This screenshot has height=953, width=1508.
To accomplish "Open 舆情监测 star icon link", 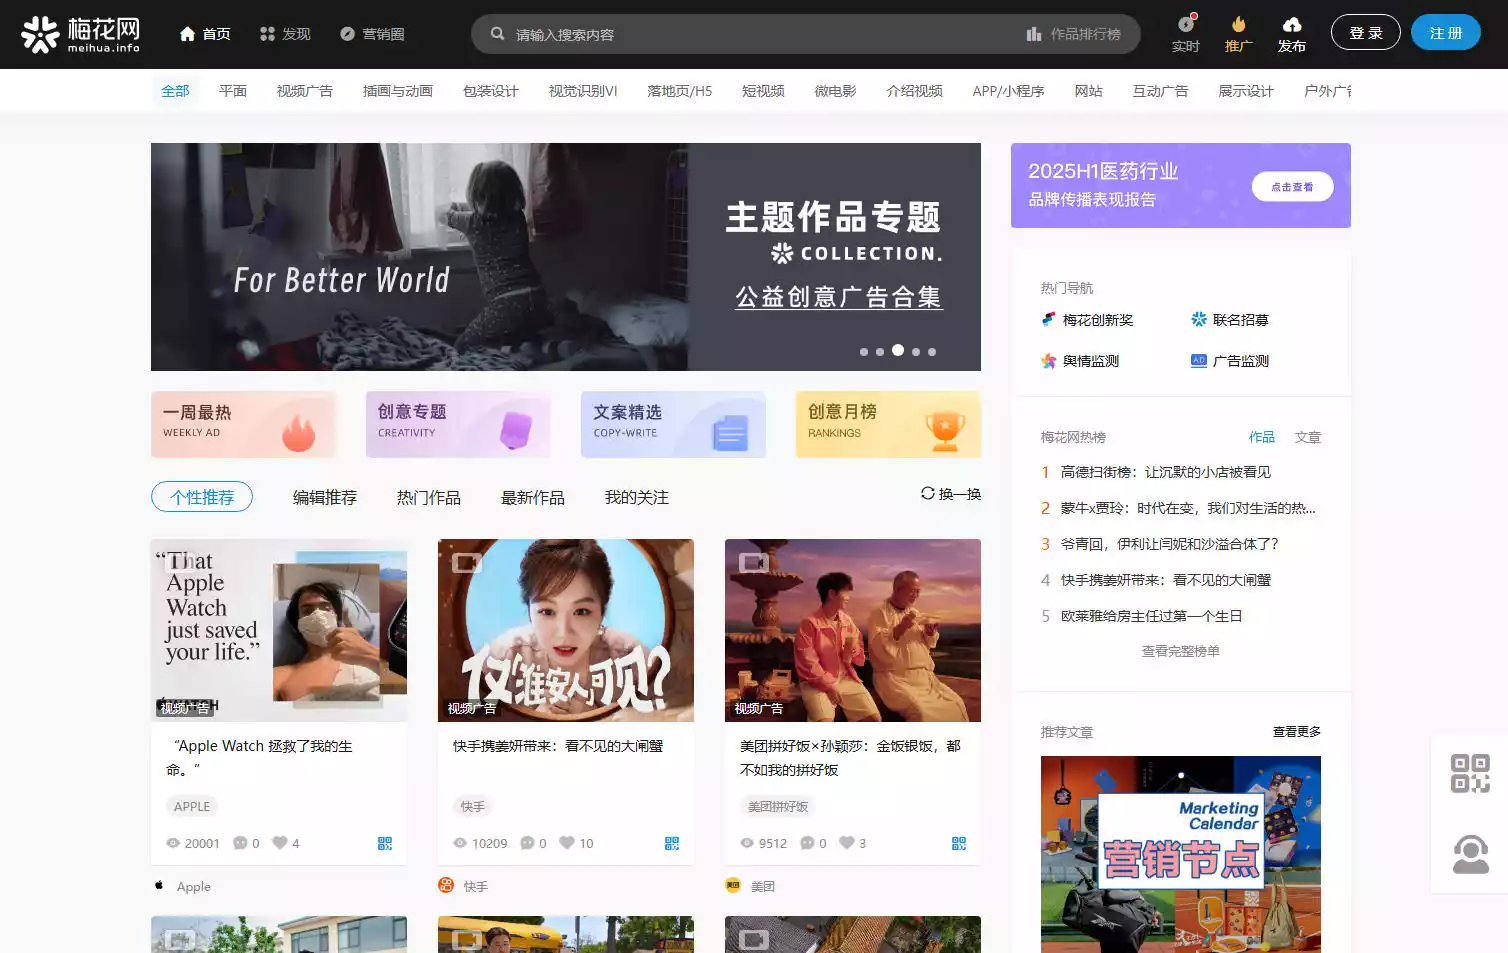I will click(1048, 361).
